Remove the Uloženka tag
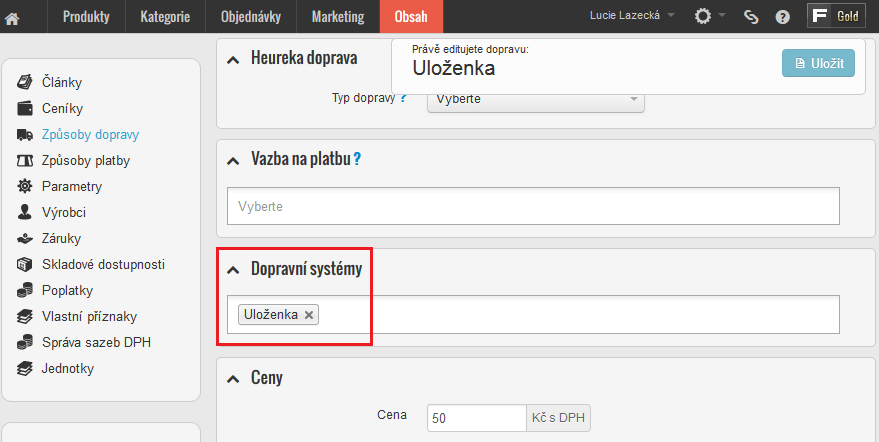The image size is (879, 442). (x=308, y=315)
